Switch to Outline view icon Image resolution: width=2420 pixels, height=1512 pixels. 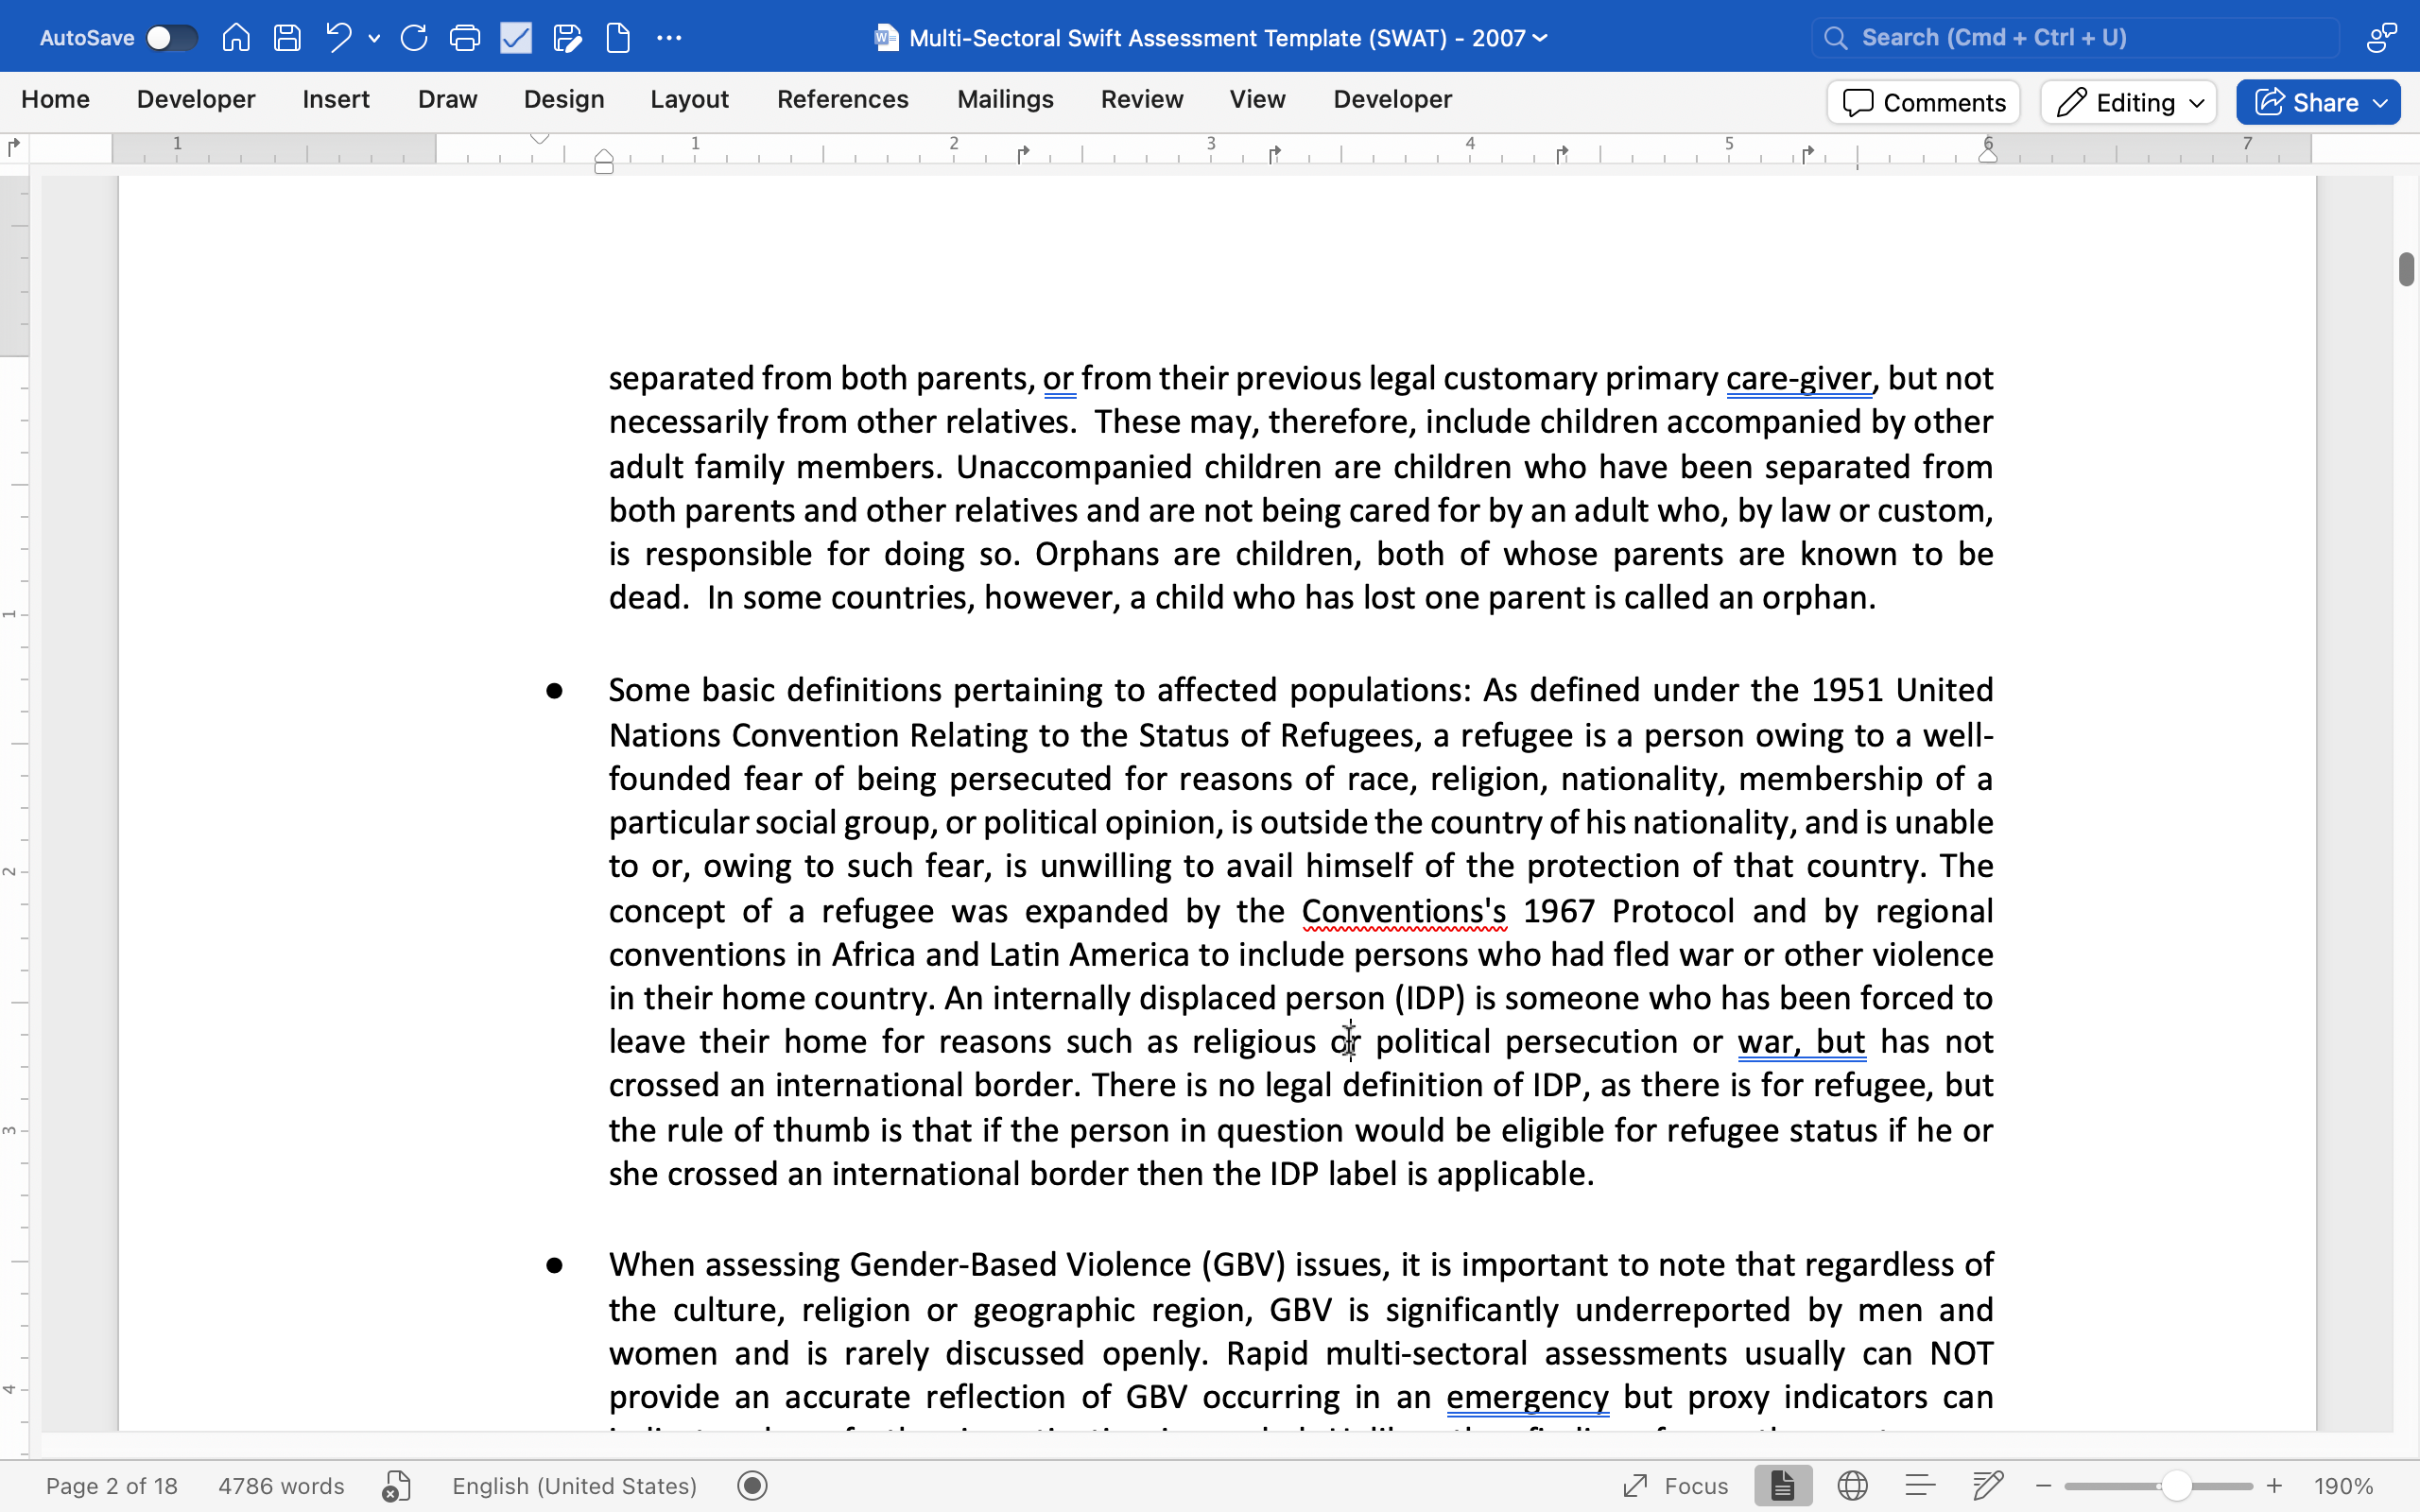tap(1919, 1486)
